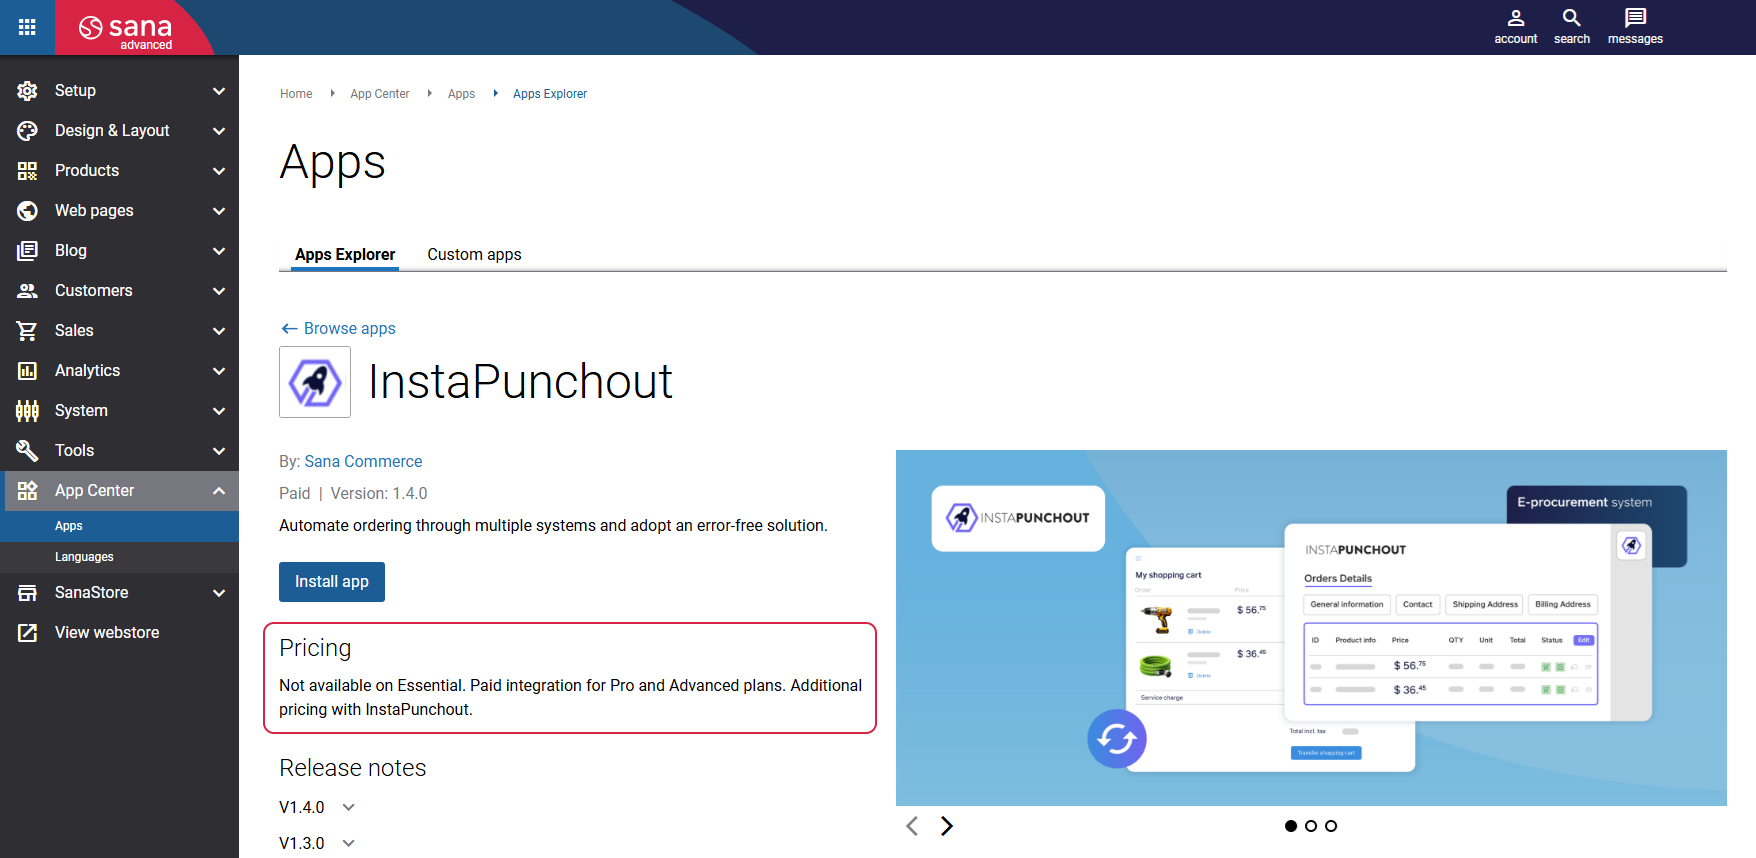Viewport: 1756px width, 858px height.
Task: Expand the Design & Layout chevron
Action: point(219,131)
